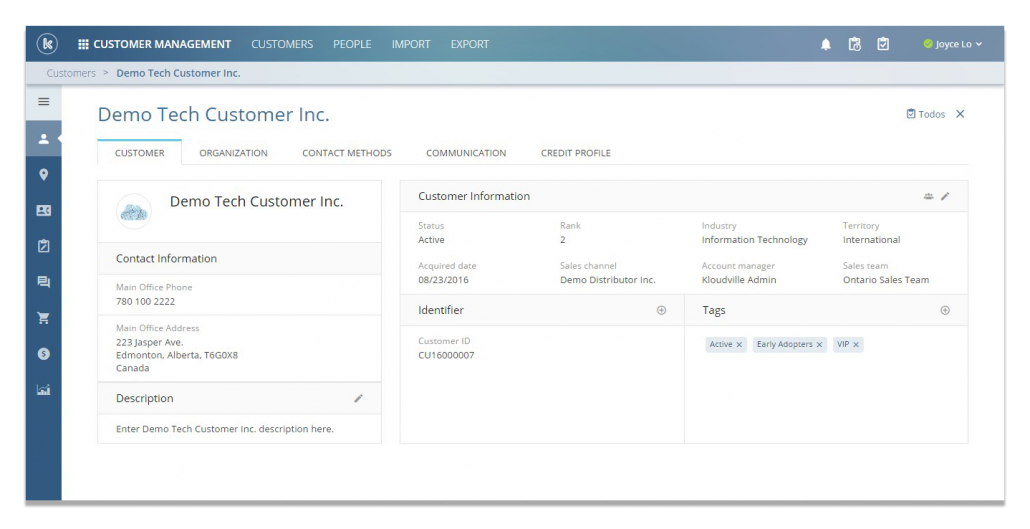Click the Early Adopters tag label

tap(784, 344)
